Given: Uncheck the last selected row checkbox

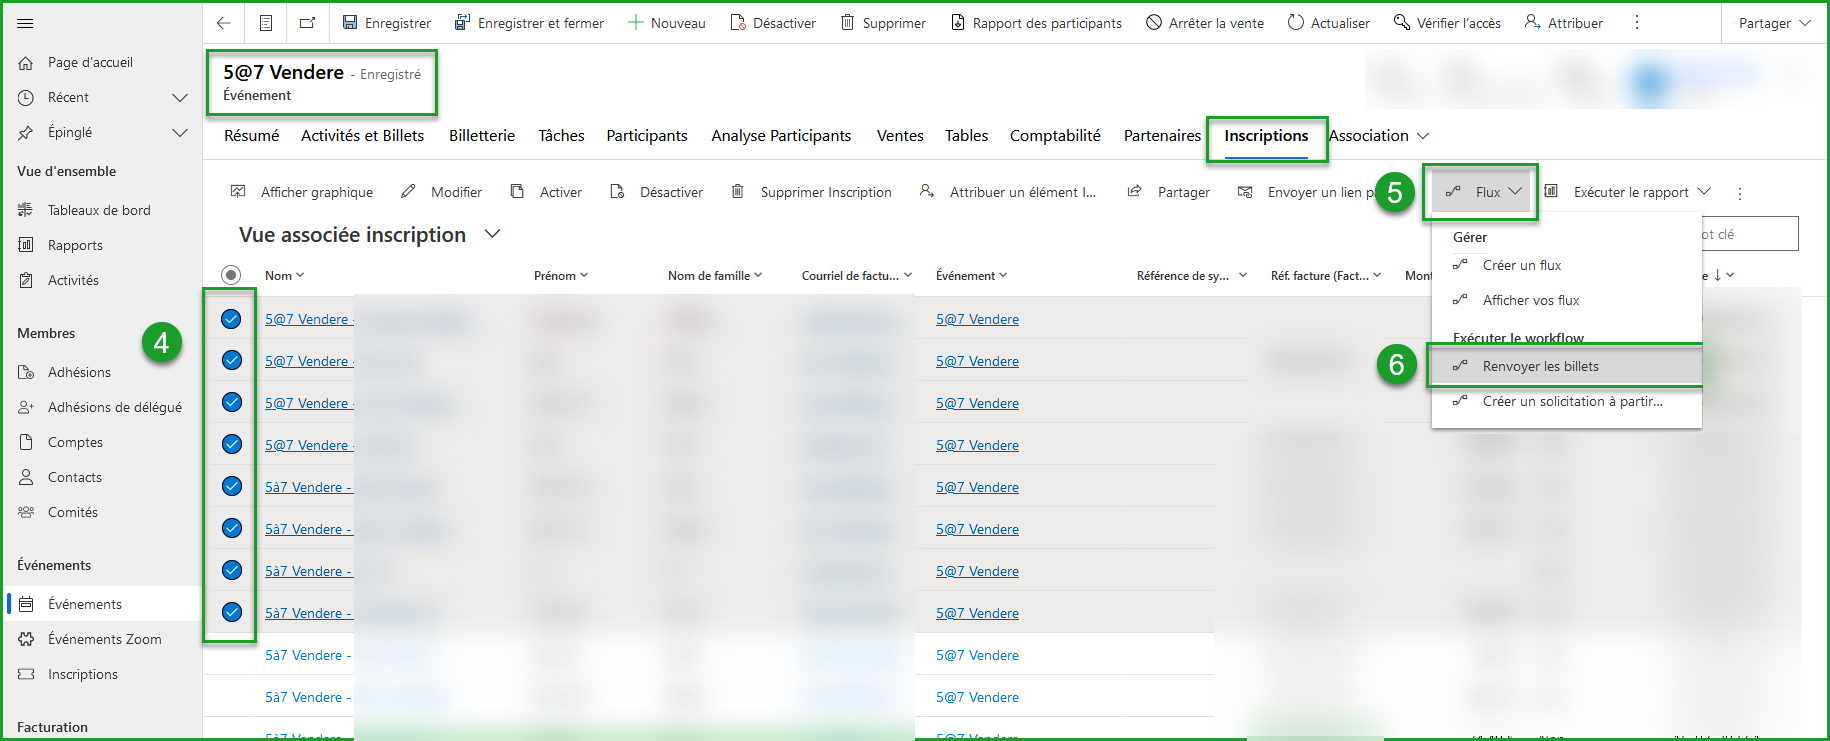Looking at the screenshot, I should [231, 612].
